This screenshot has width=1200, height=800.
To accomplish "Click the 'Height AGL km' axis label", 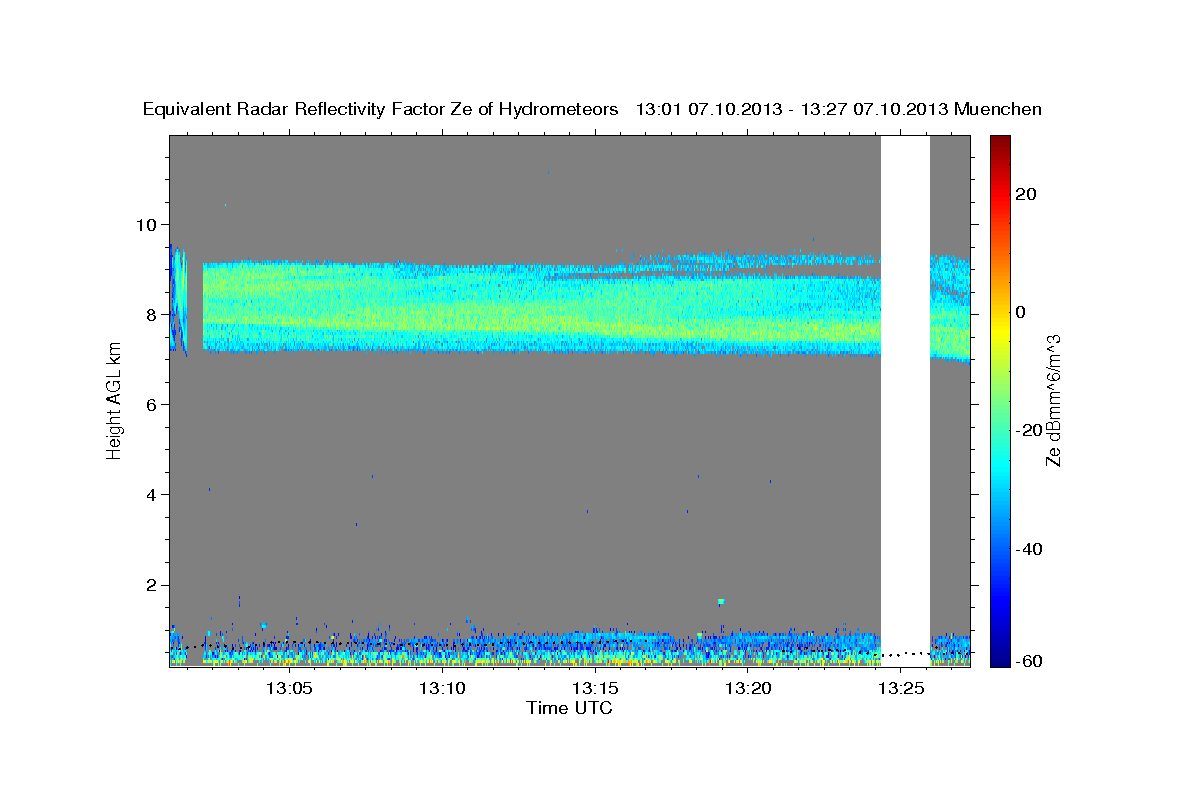I will coord(114,400).
